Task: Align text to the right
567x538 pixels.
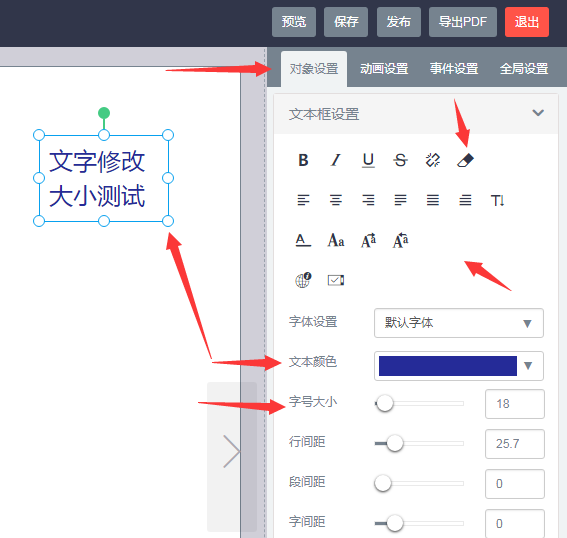Action: pyautogui.click(x=368, y=200)
